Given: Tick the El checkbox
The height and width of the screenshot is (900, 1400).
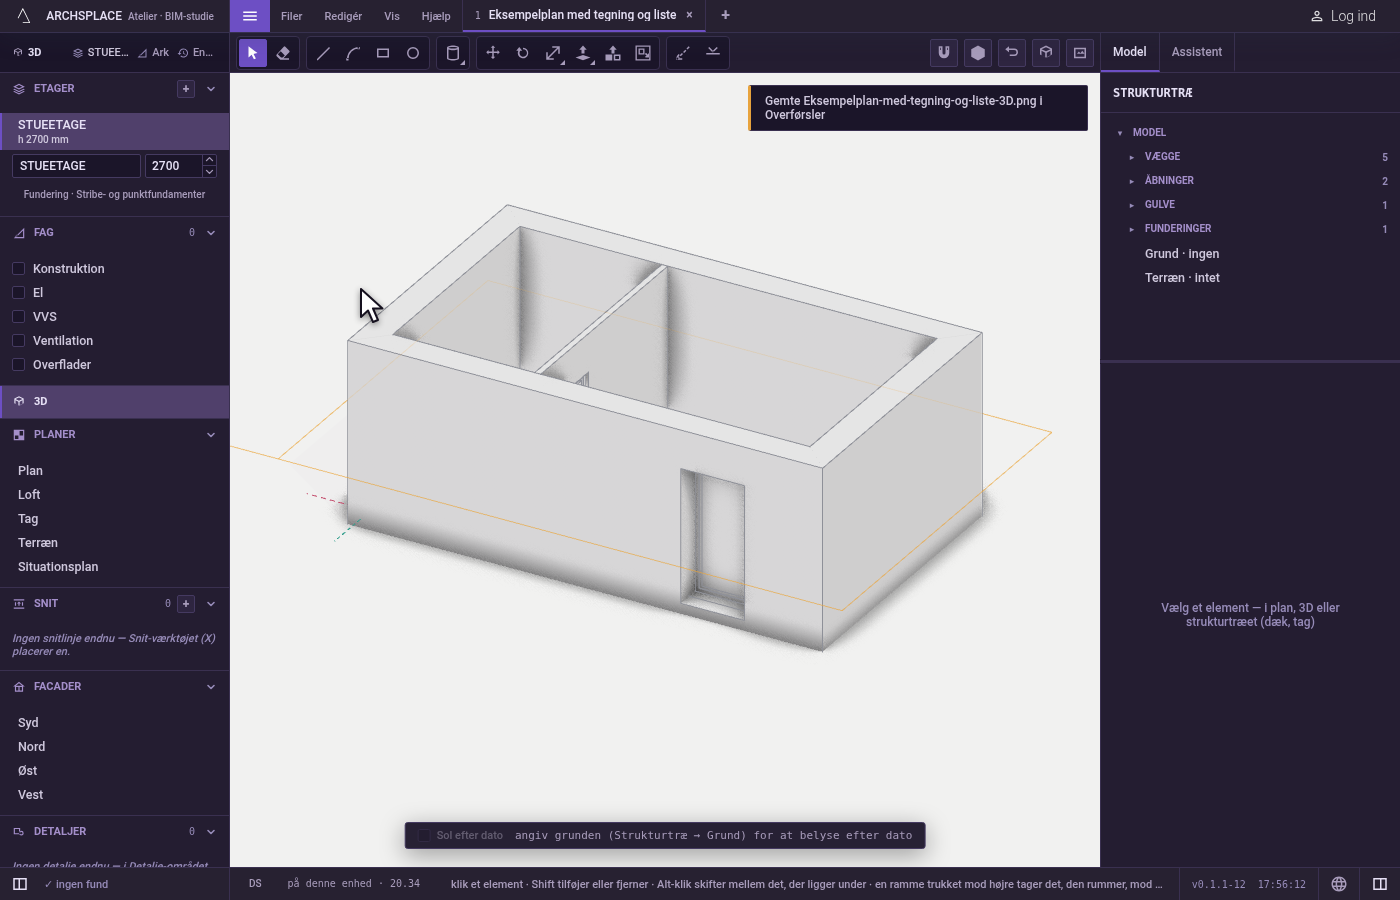Looking at the screenshot, I should click(18, 293).
